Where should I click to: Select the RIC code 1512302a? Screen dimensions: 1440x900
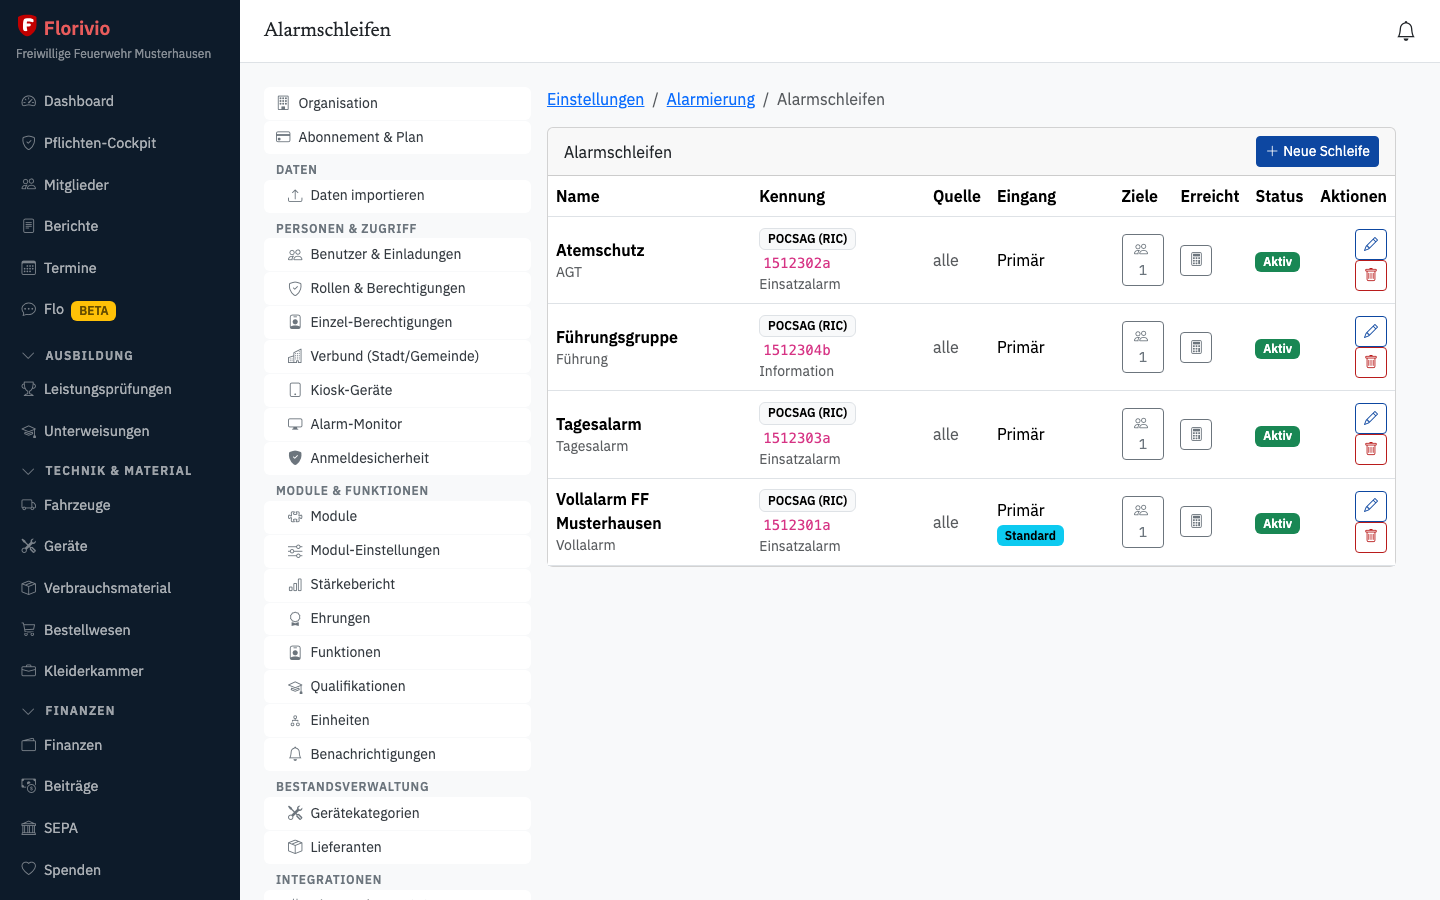point(797,263)
